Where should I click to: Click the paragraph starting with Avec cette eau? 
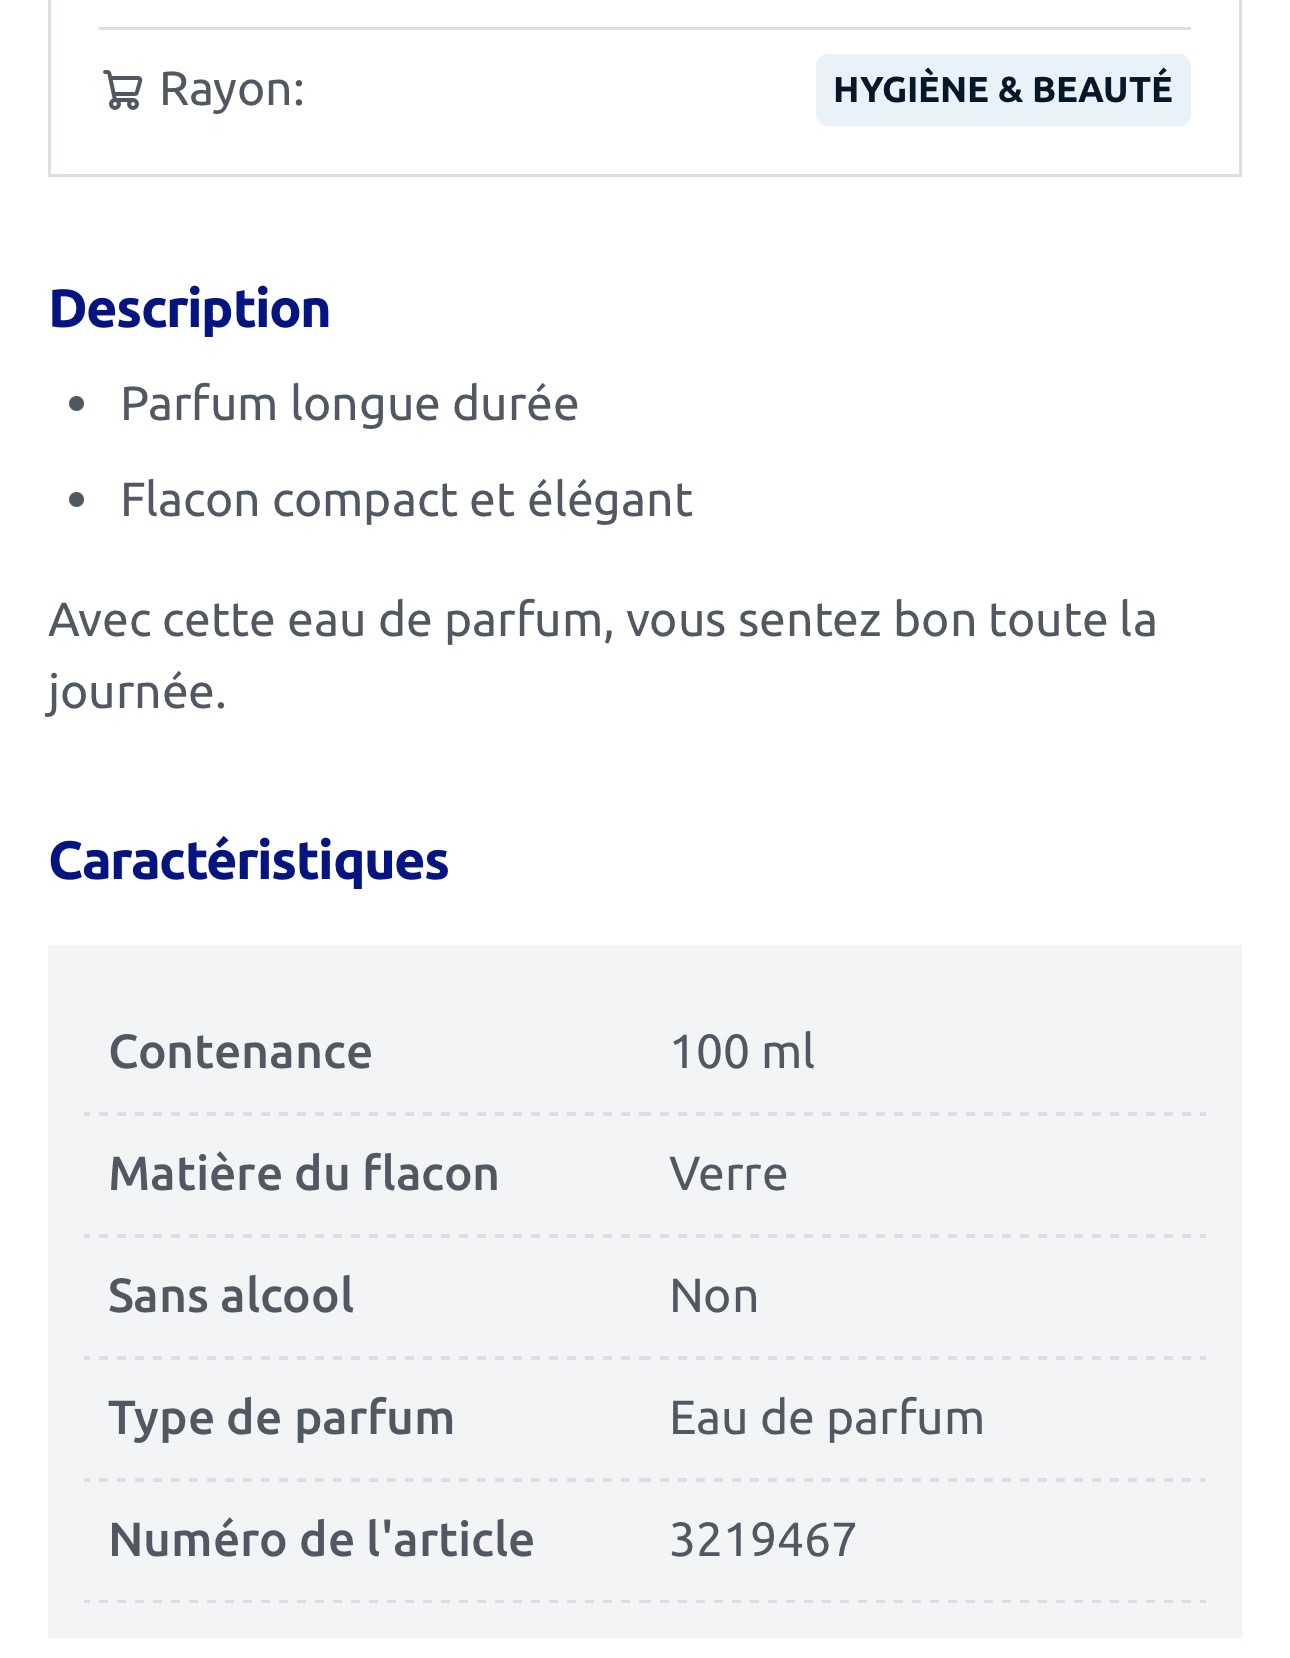coord(602,655)
